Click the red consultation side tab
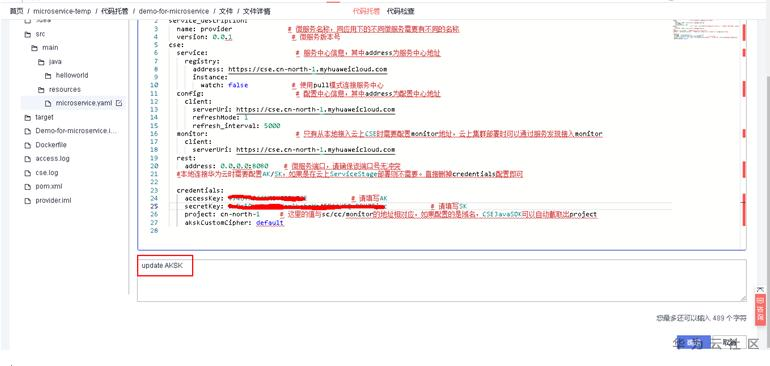Image resolution: width=770 pixels, height=366 pixels. 760,309
